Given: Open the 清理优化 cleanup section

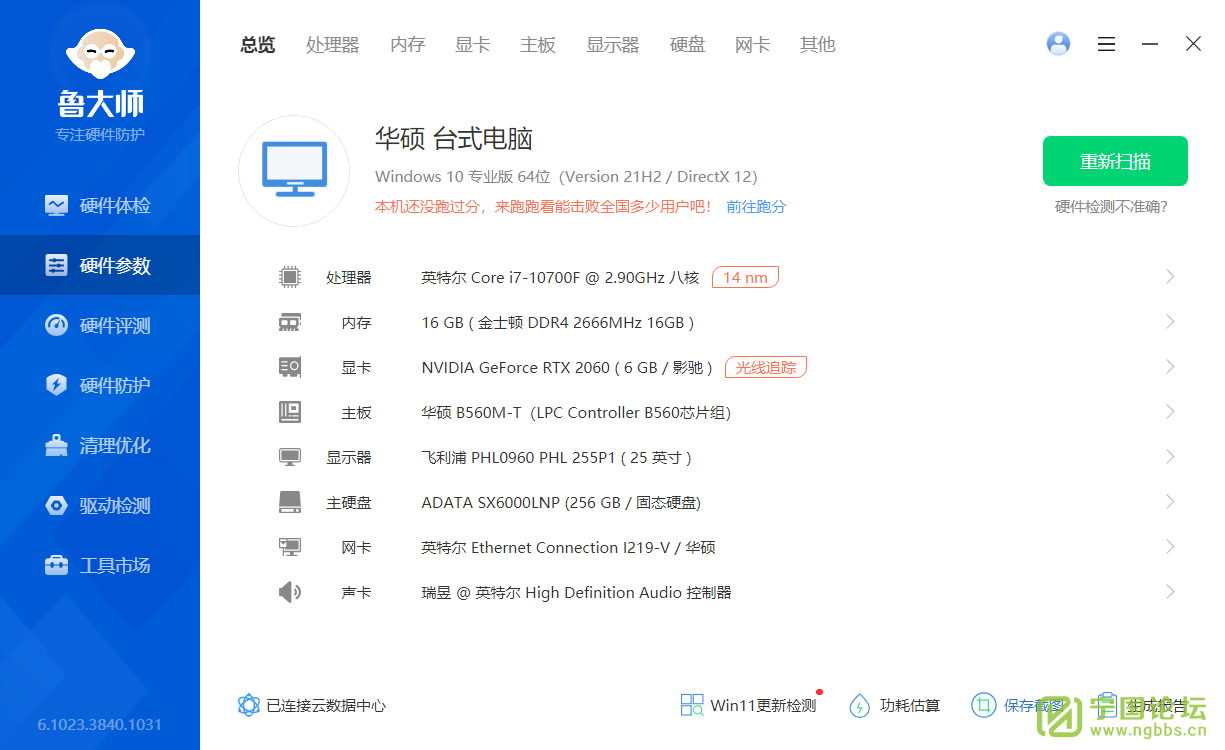Looking at the screenshot, I should click(100, 445).
